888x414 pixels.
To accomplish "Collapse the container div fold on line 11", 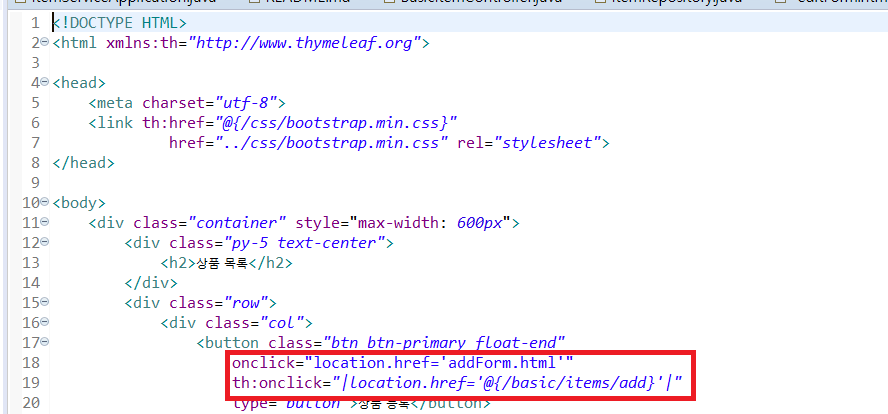I will pos(44,223).
